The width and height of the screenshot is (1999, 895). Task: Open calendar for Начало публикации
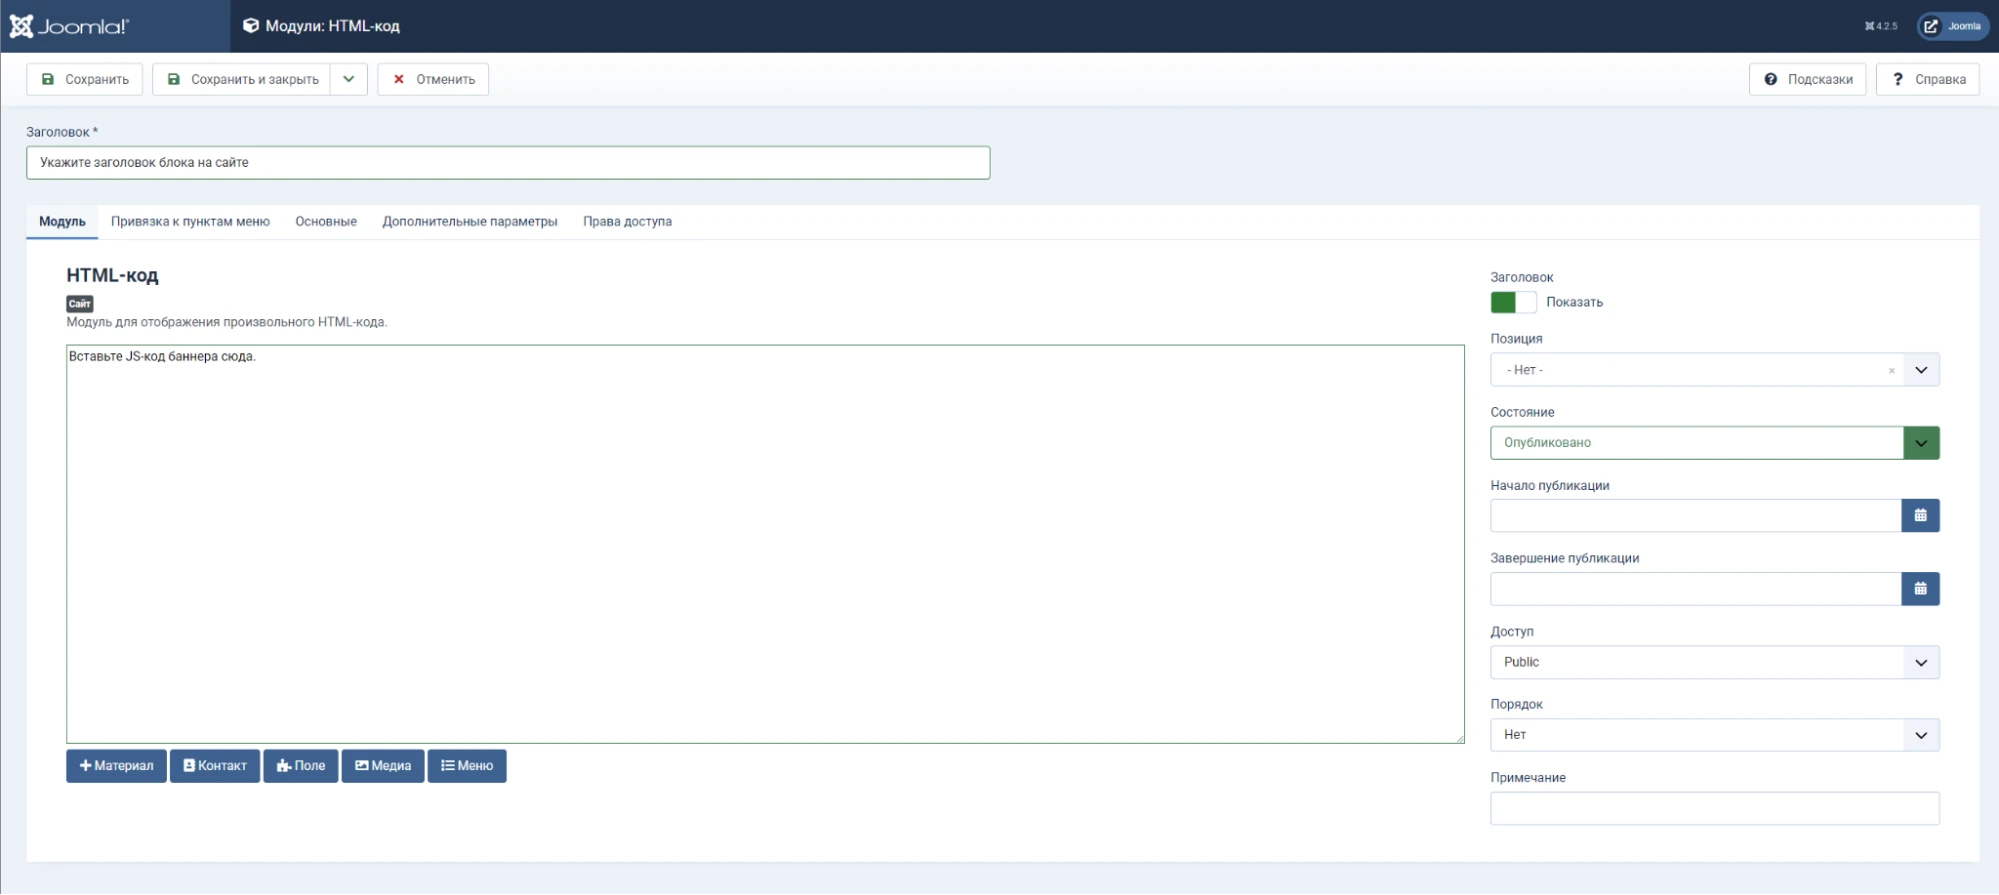pos(1919,516)
